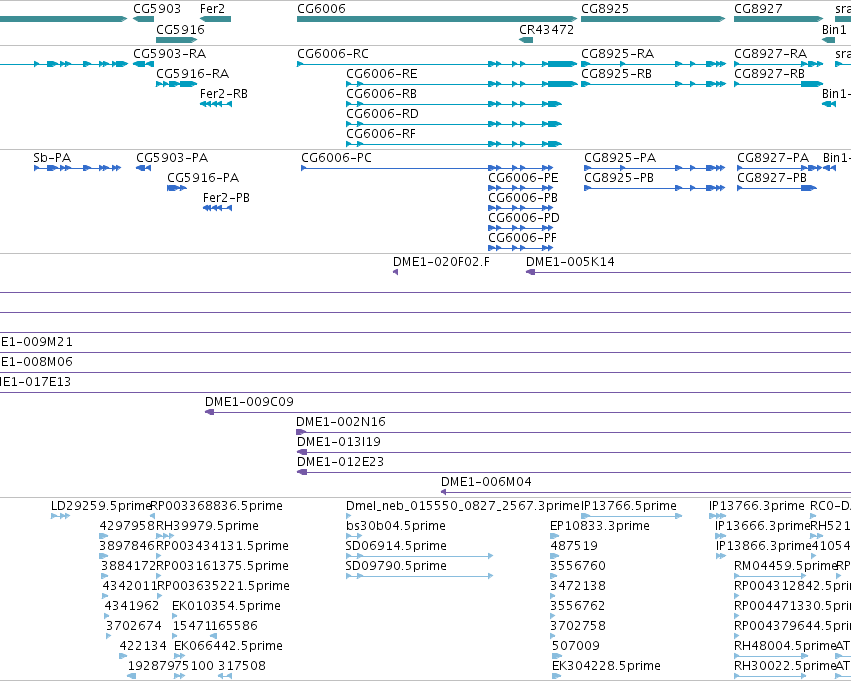This screenshot has height=681, width=851.
Task: Click protein CG6006-PE label
Action: pyautogui.click(x=523, y=178)
